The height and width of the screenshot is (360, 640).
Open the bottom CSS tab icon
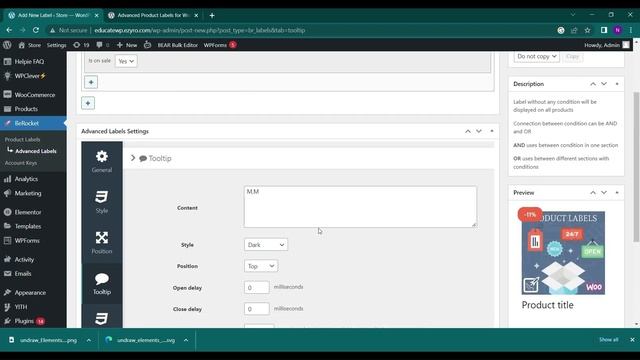point(102,318)
